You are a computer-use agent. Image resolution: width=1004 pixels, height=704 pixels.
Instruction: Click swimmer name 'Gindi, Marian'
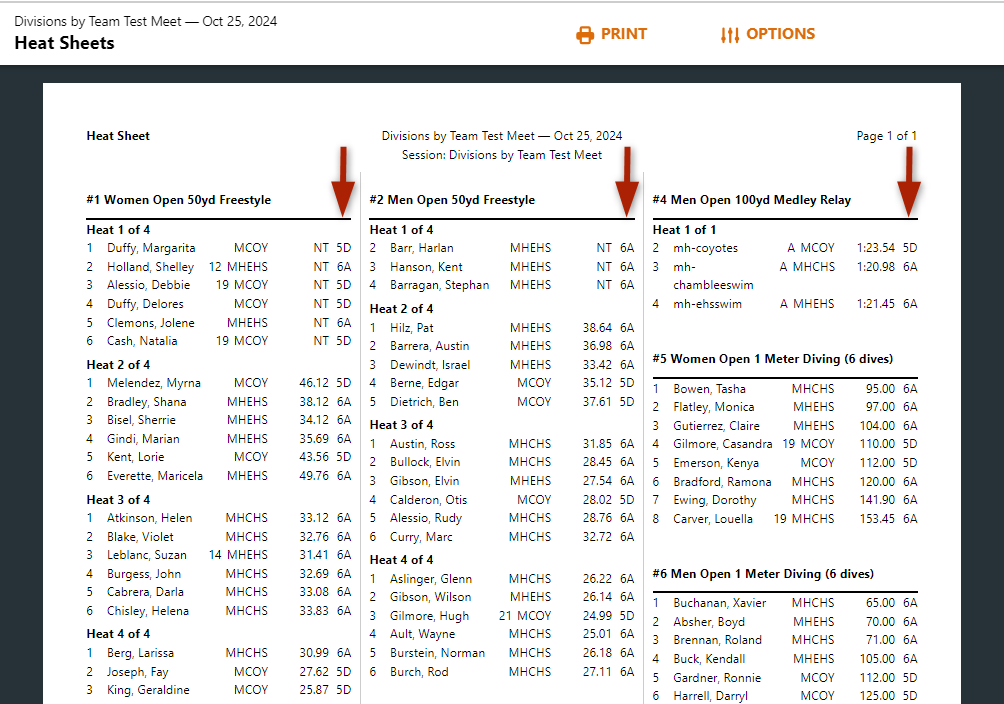tap(143, 439)
